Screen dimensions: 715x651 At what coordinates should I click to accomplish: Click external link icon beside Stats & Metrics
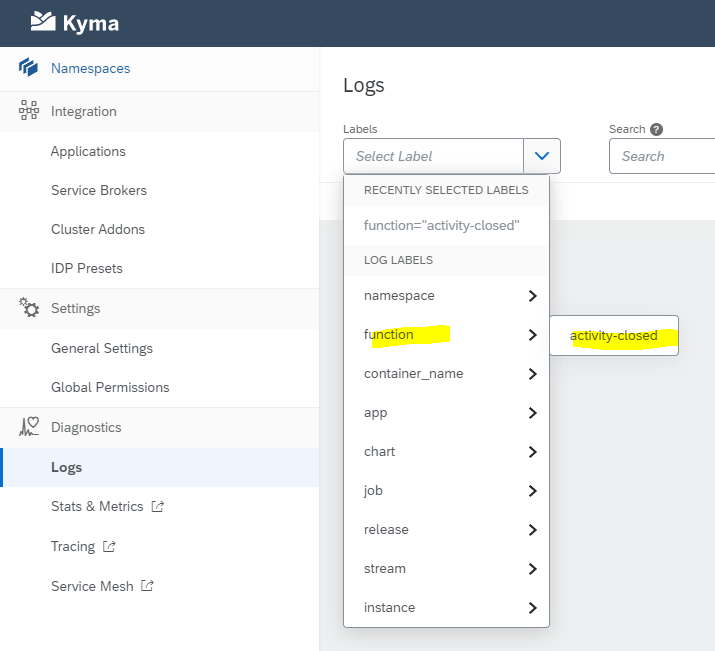point(157,507)
